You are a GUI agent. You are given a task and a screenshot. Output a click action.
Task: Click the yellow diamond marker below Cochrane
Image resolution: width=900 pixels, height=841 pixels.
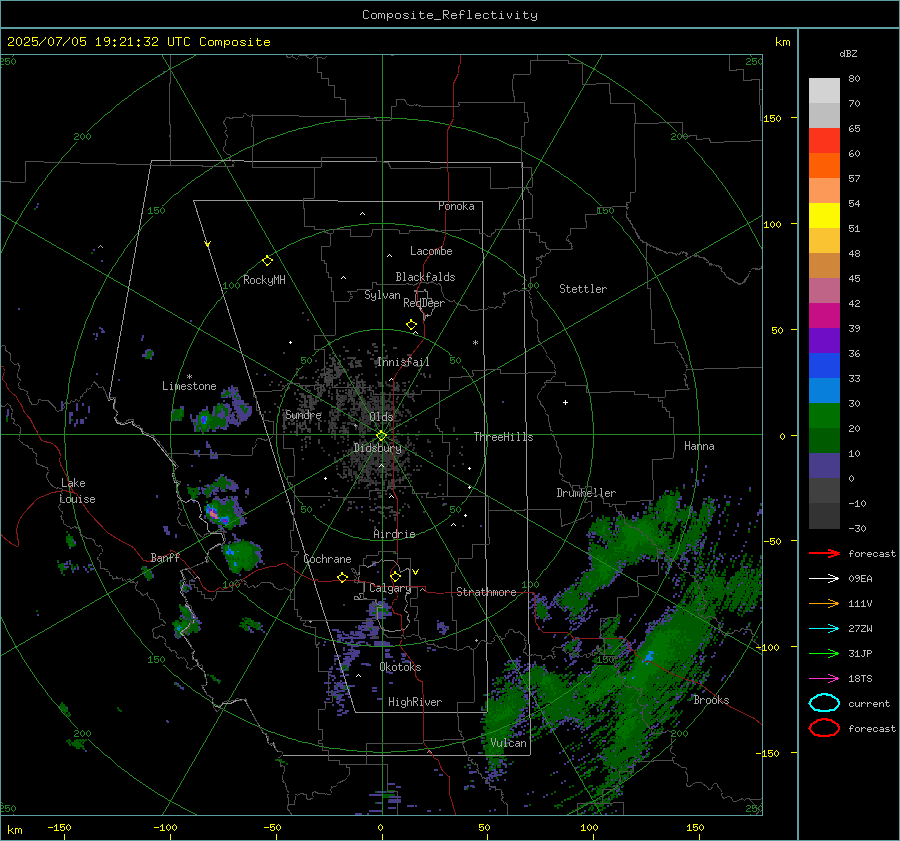coord(343,577)
